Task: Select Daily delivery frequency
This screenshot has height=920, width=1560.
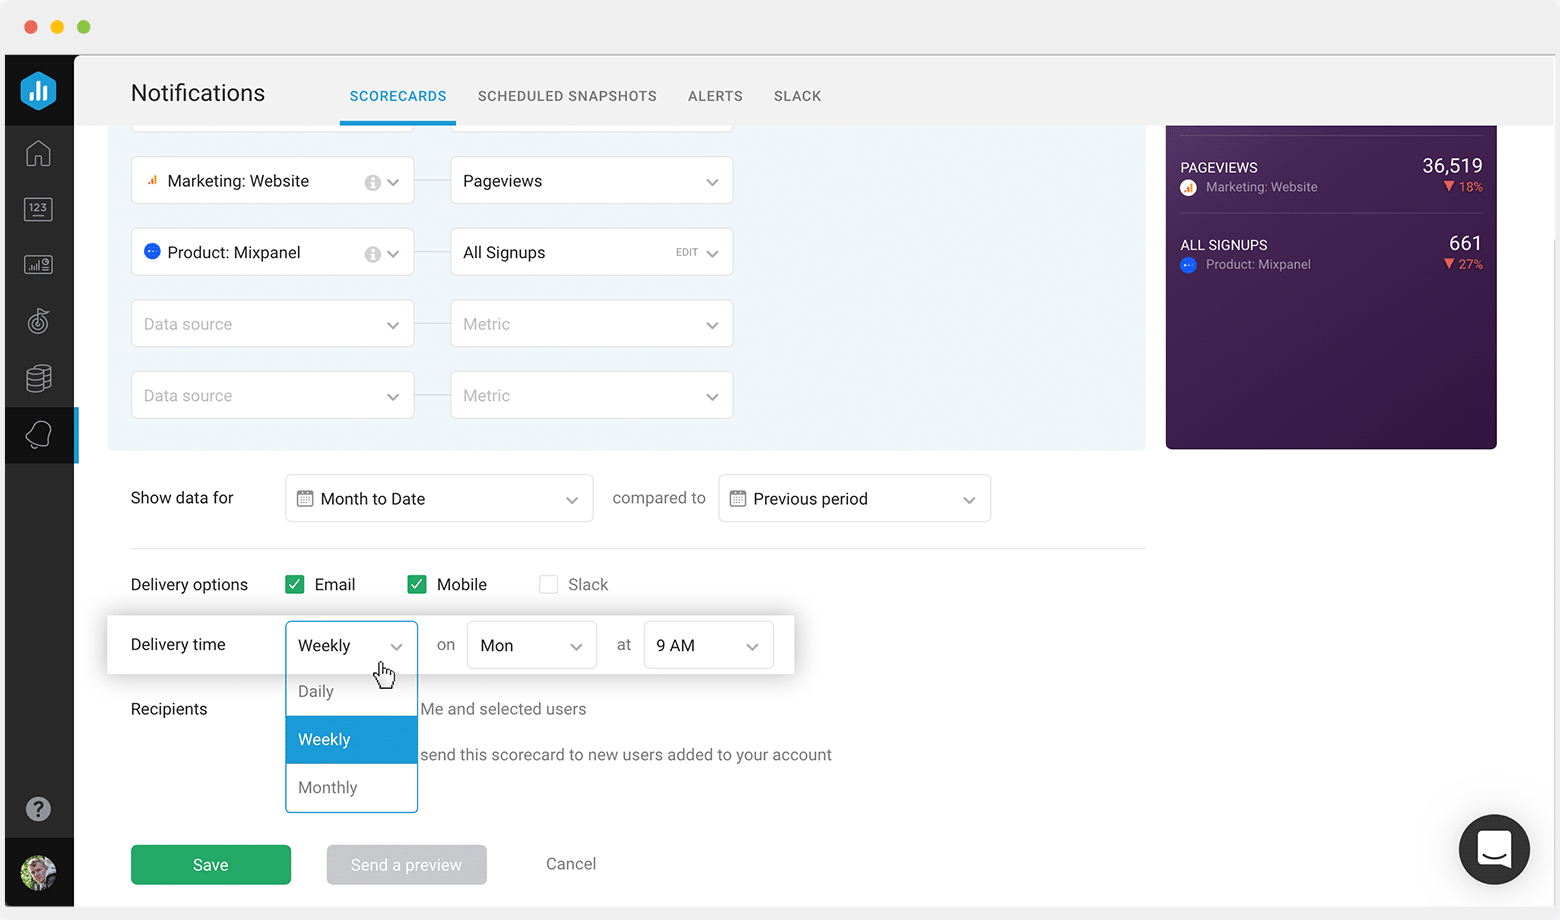Action: tap(351, 692)
